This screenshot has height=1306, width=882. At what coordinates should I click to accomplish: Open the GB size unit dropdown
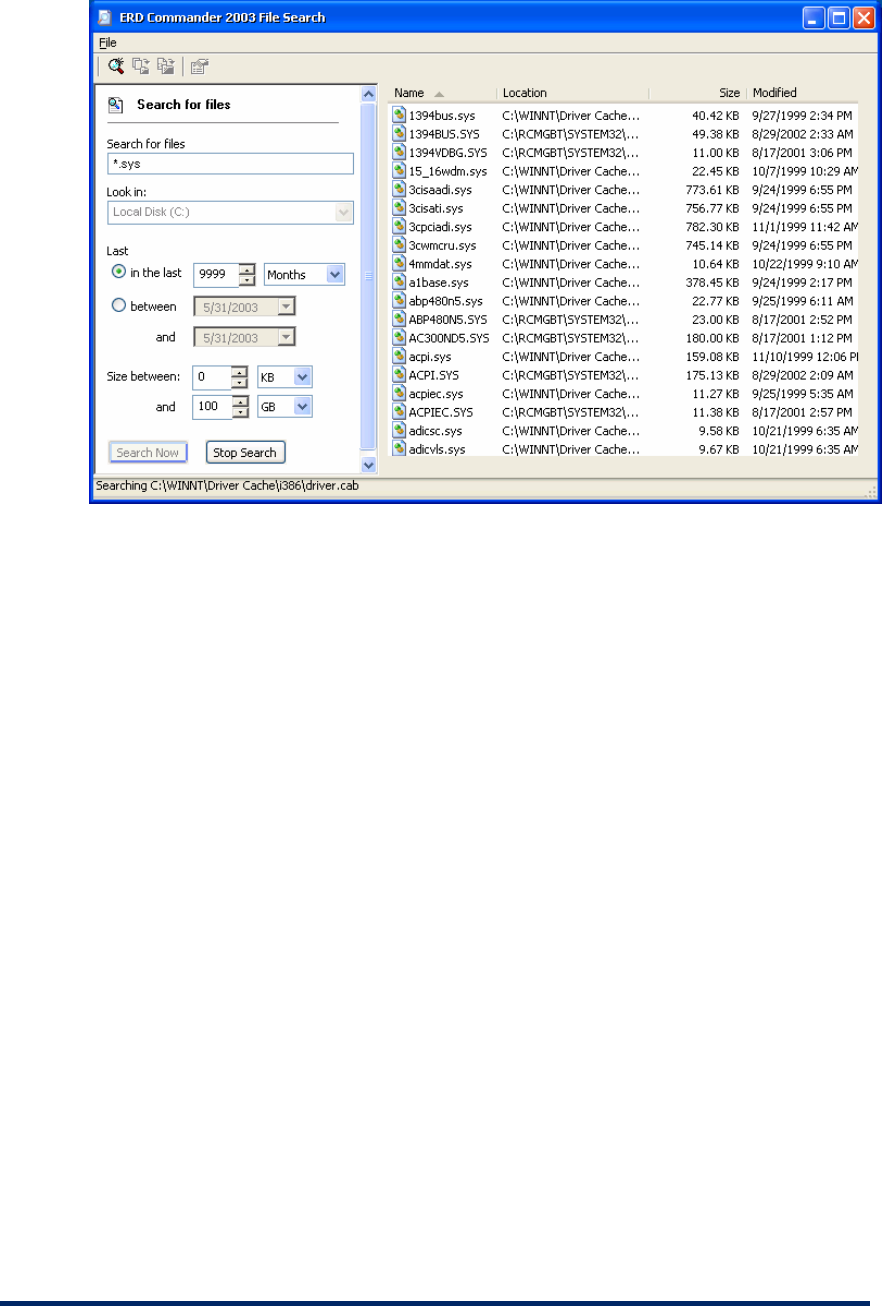click(304, 407)
